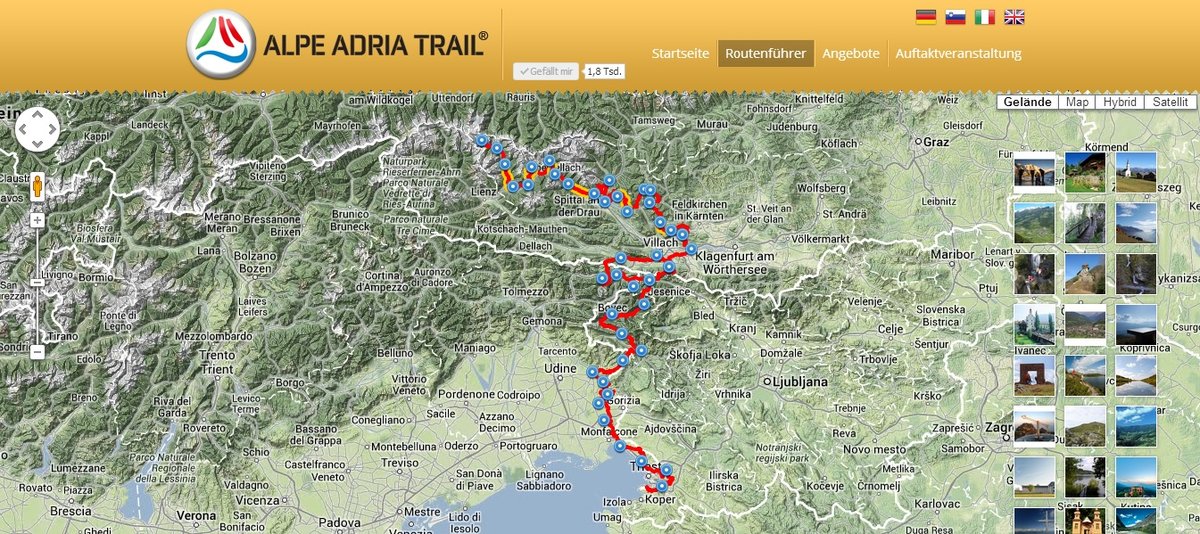Click the zoom slider handle

click(37, 283)
